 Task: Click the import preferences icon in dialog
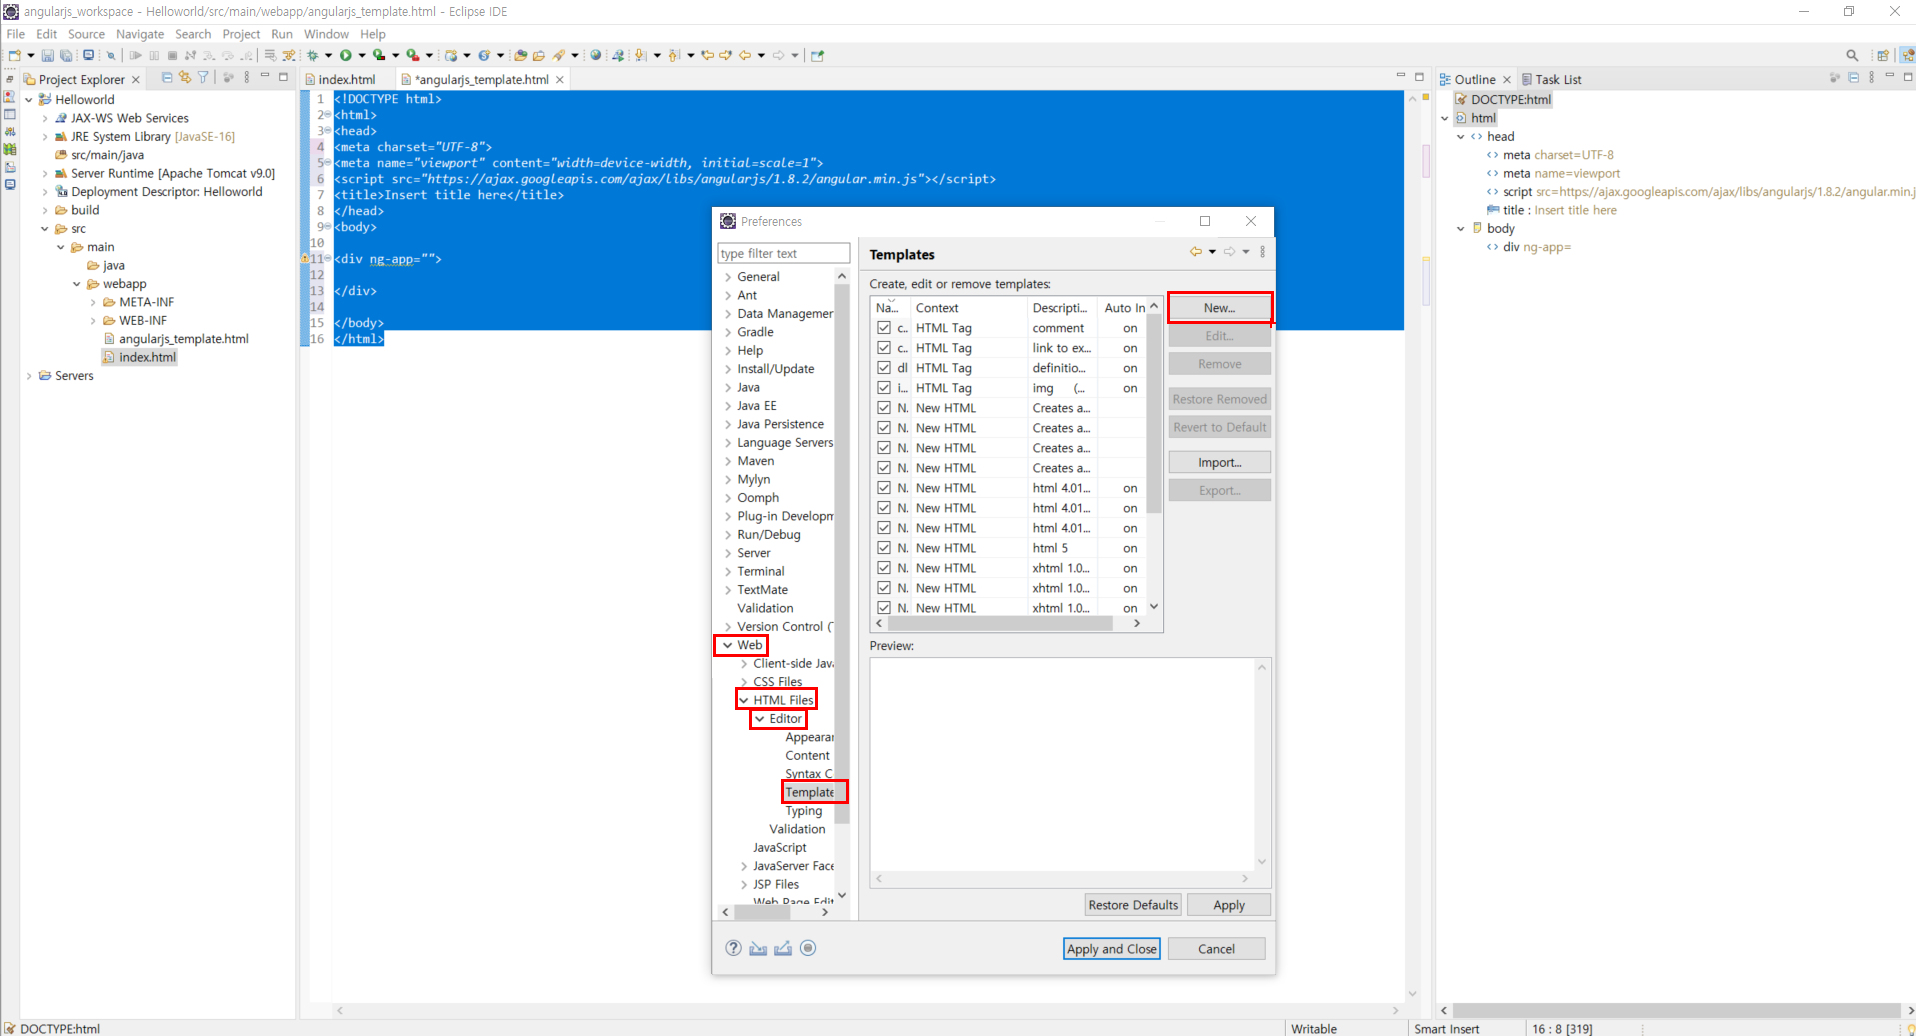(x=758, y=948)
